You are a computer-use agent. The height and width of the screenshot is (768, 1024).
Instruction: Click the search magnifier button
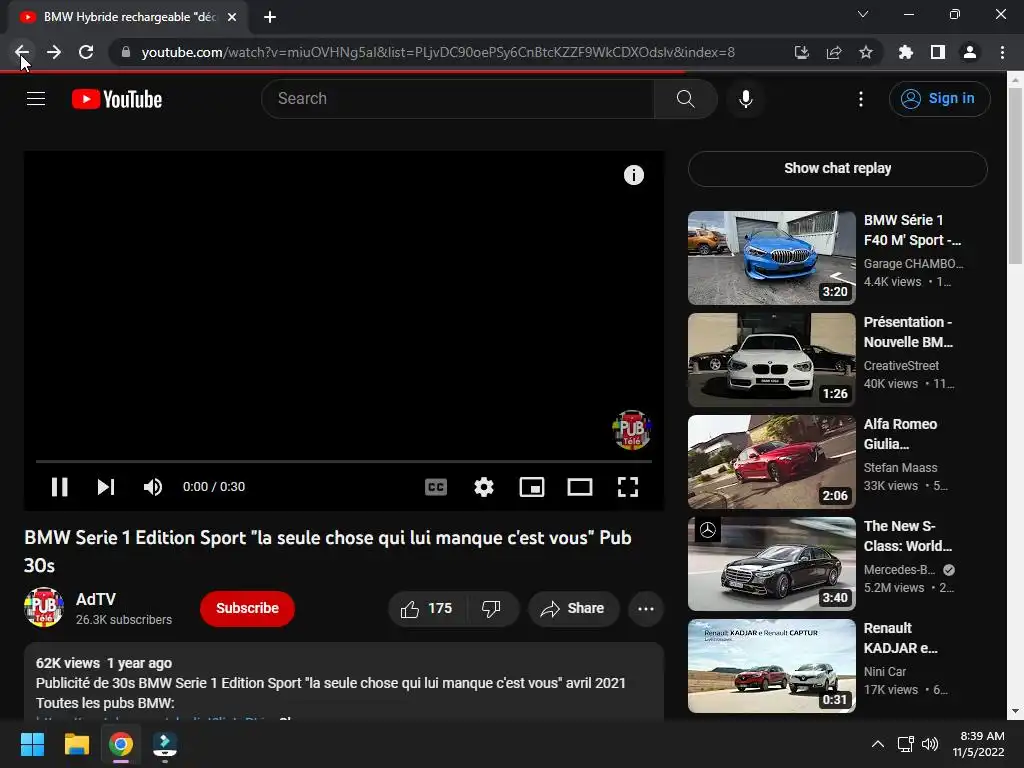pos(686,99)
